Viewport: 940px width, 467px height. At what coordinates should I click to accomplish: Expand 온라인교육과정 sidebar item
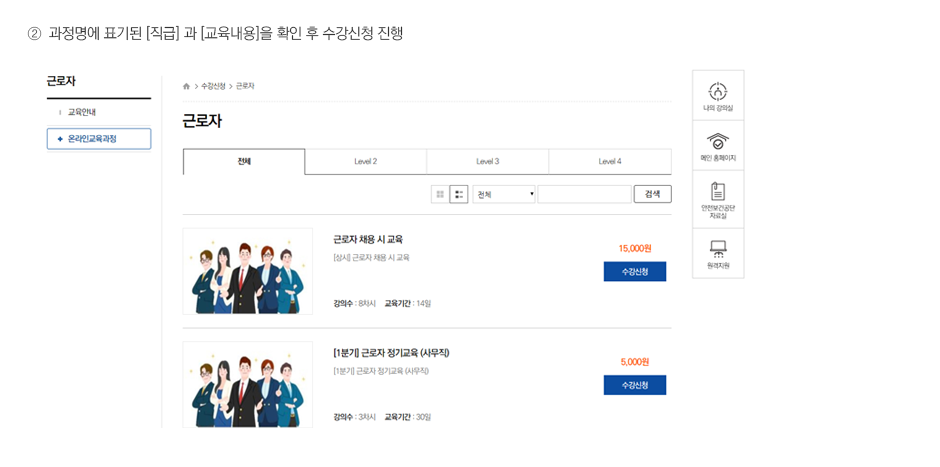pyautogui.click(x=99, y=138)
